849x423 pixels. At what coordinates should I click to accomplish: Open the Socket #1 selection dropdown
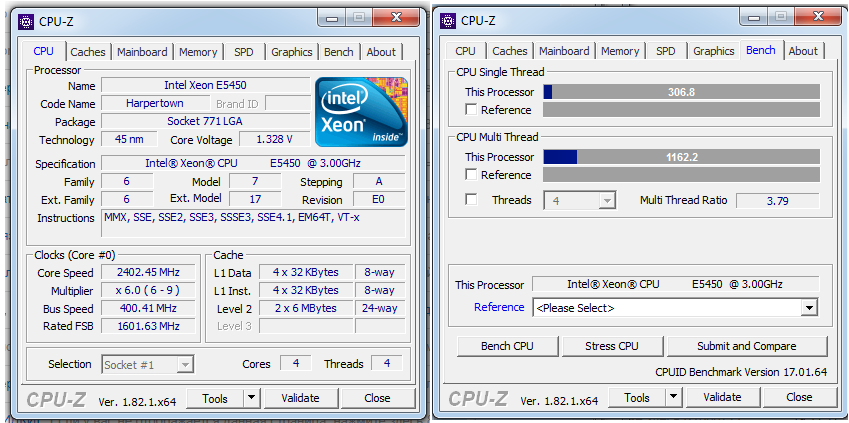click(x=147, y=365)
